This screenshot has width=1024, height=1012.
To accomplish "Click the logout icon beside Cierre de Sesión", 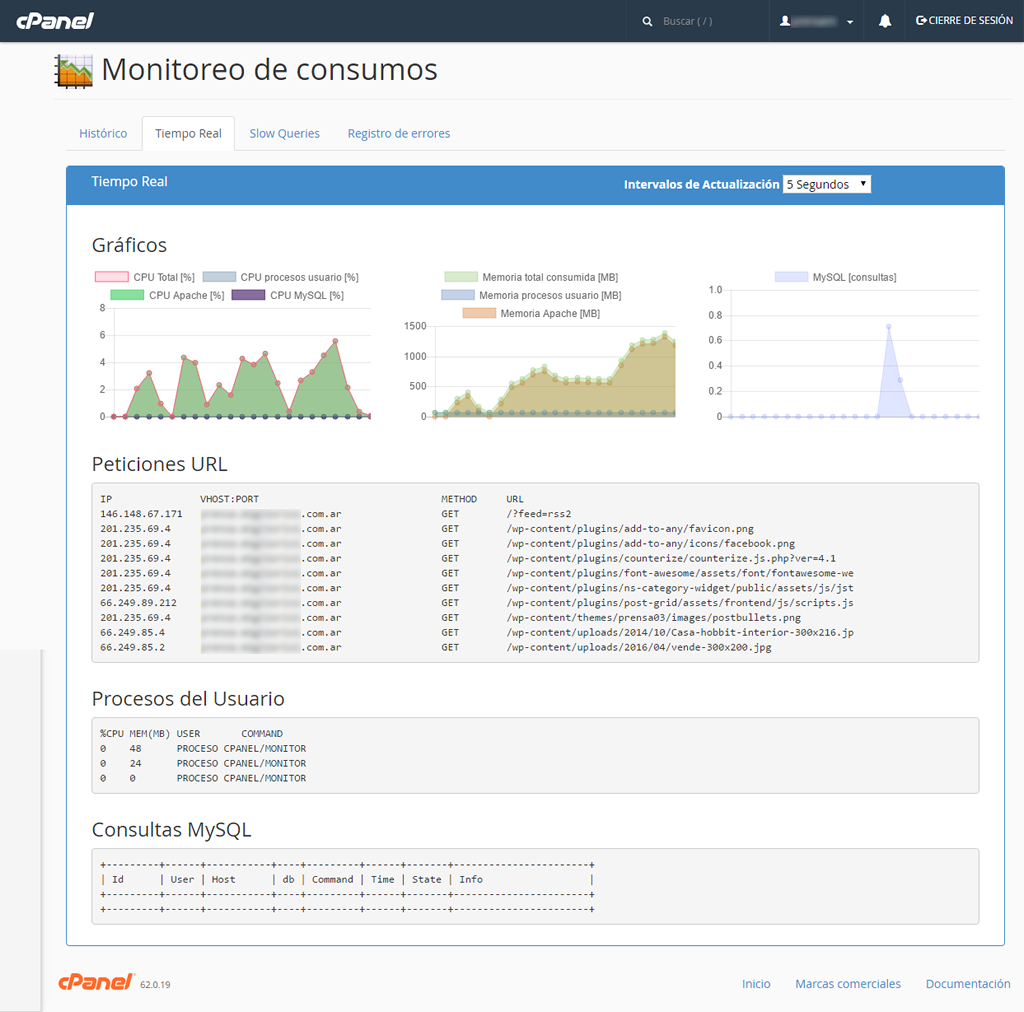I will click(x=921, y=21).
